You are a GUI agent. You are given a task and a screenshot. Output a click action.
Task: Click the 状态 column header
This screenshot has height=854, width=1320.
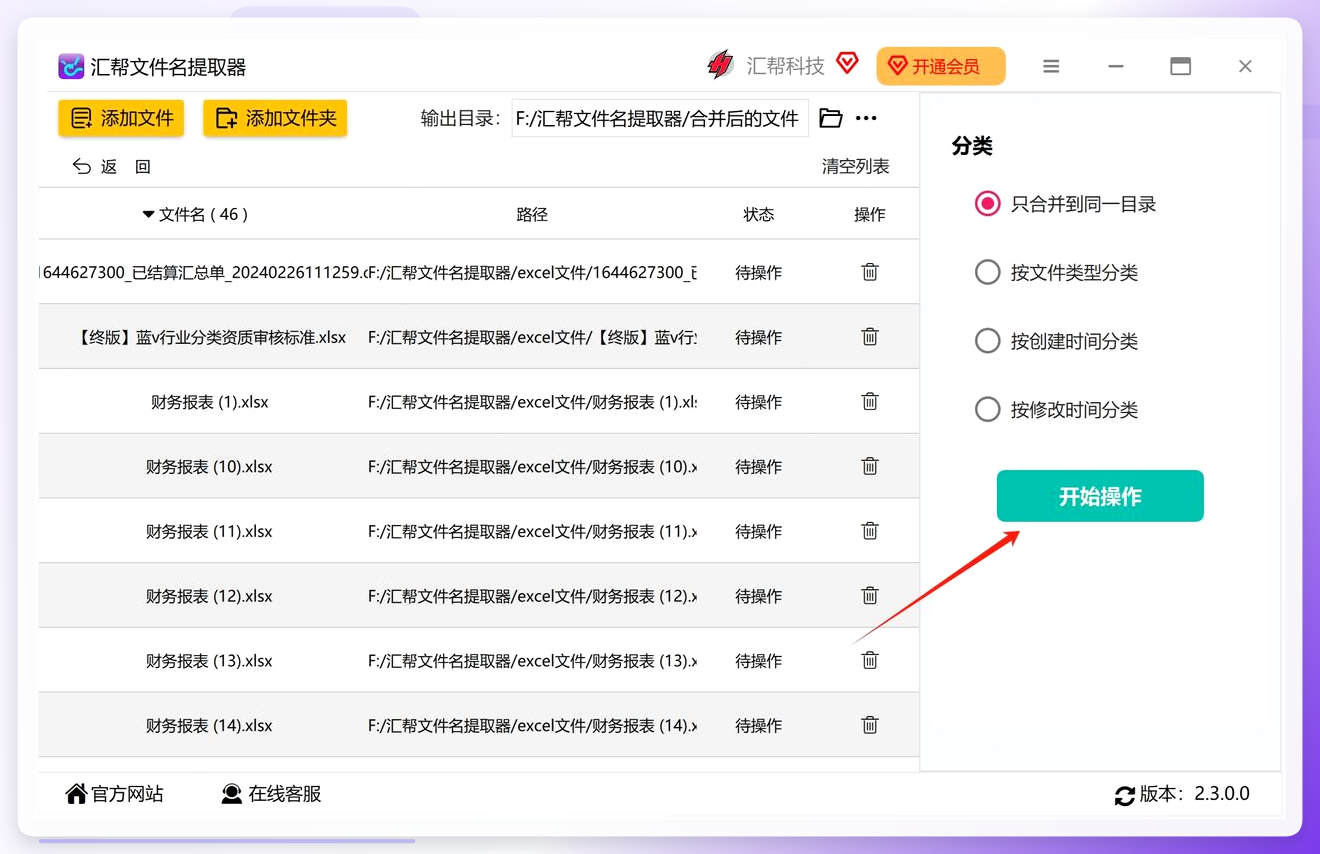[x=759, y=214]
